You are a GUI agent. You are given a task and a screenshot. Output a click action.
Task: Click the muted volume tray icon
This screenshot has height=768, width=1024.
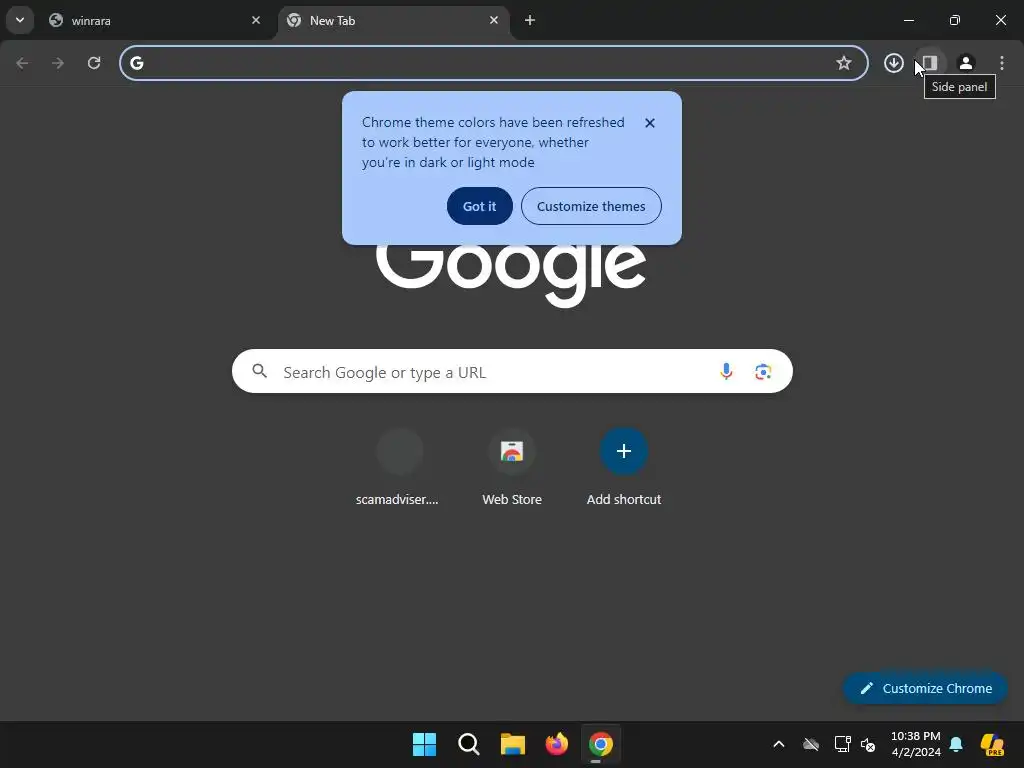[x=868, y=744]
